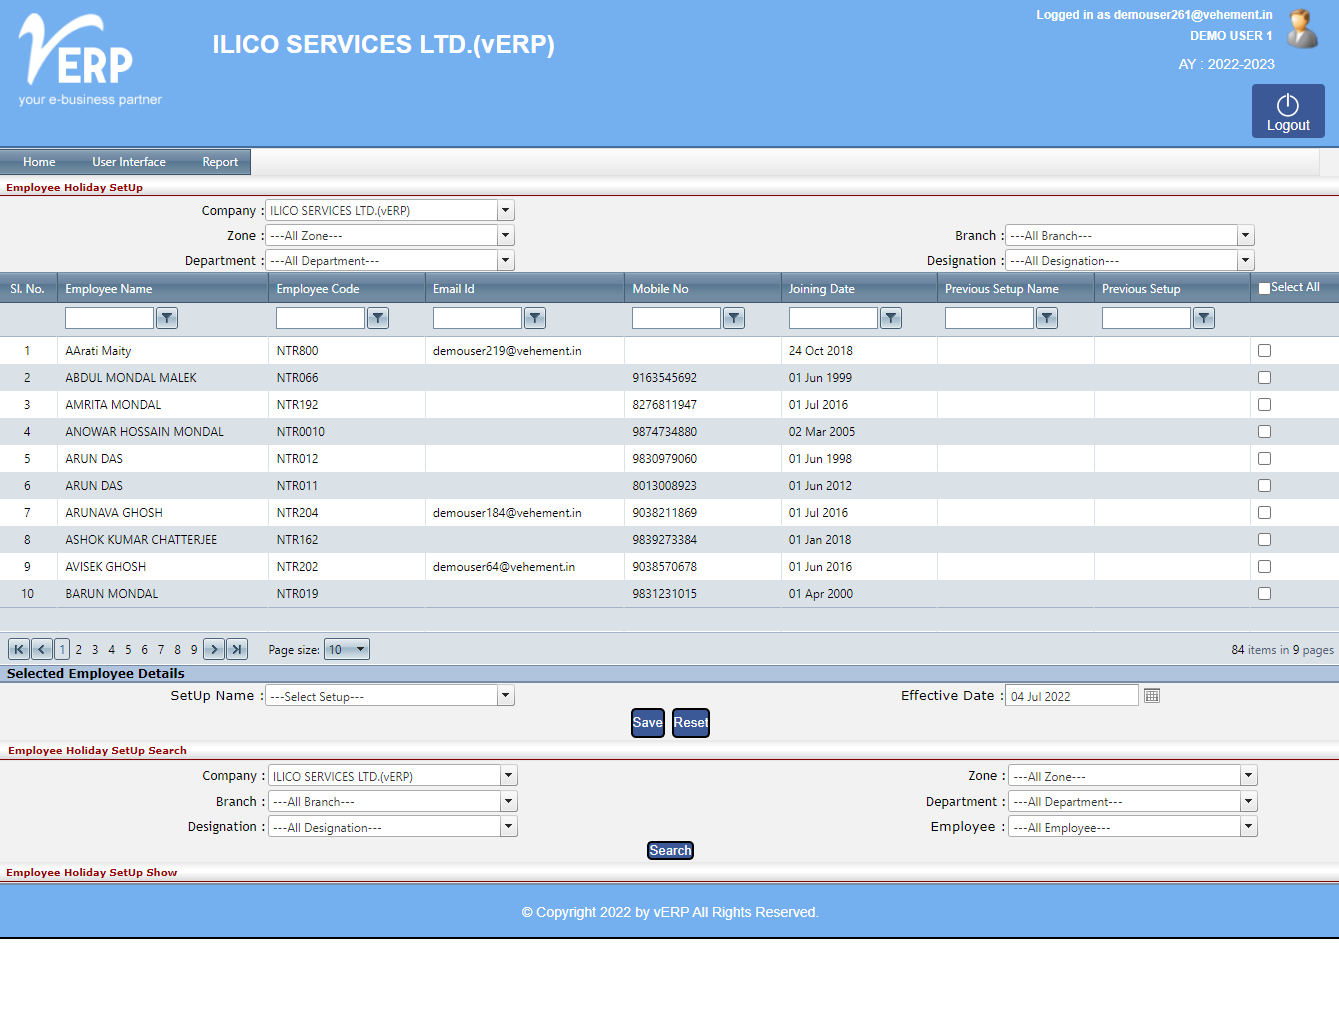Click the Save button
This screenshot has height=1013, width=1339.
648,723
